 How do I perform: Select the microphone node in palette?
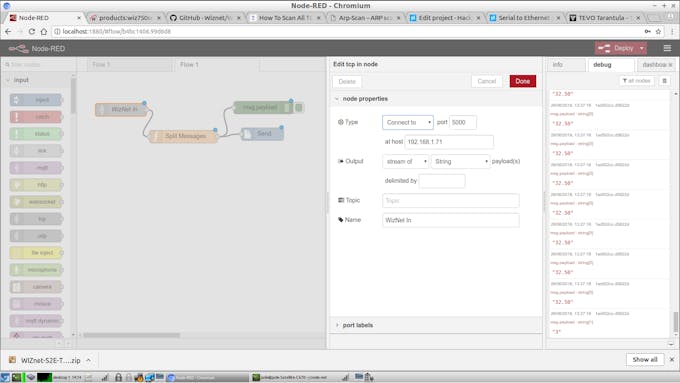[36, 270]
